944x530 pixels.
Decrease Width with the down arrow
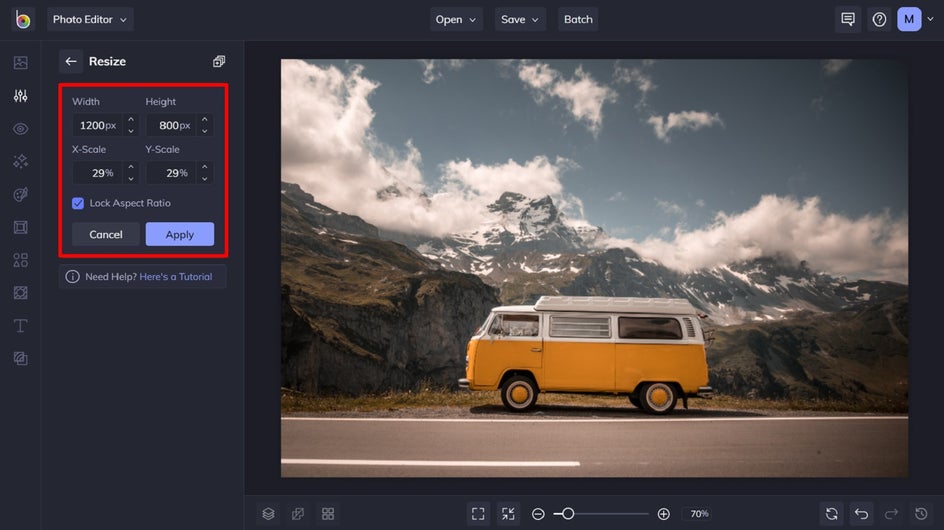coord(131,131)
